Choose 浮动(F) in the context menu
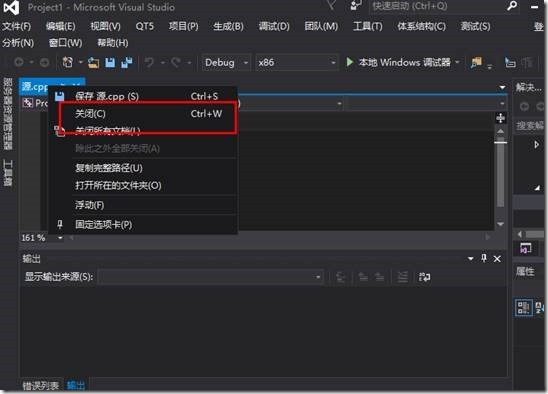The image size is (548, 394). point(143,205)
